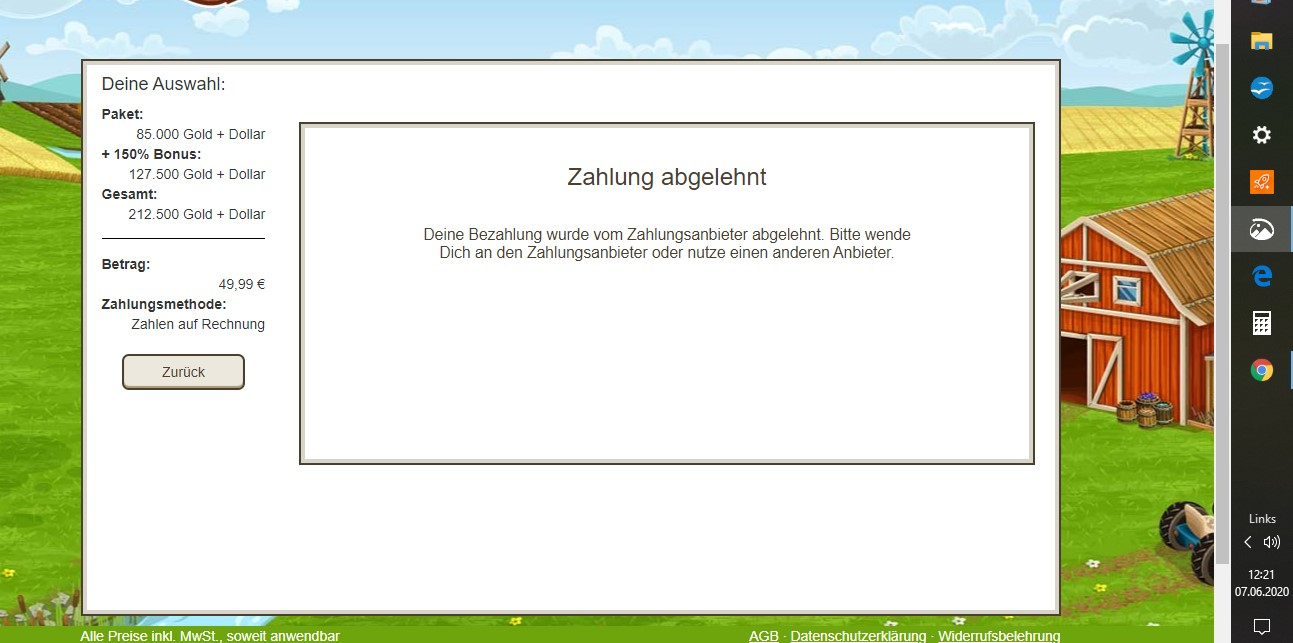Open the blue seagull app in taskbar
Image resolution: width=1293 pixels, height=643 pixels.
(x=1262, y=88)
